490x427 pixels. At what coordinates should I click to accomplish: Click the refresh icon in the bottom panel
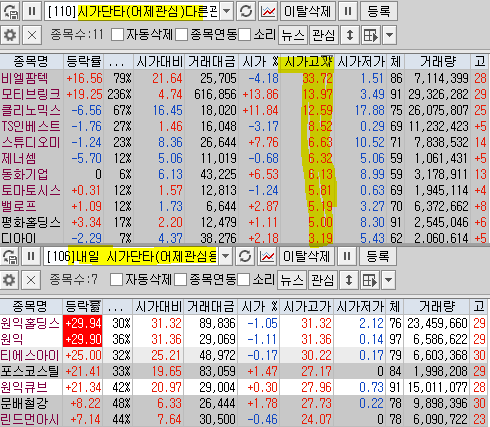tap(245, 256)
